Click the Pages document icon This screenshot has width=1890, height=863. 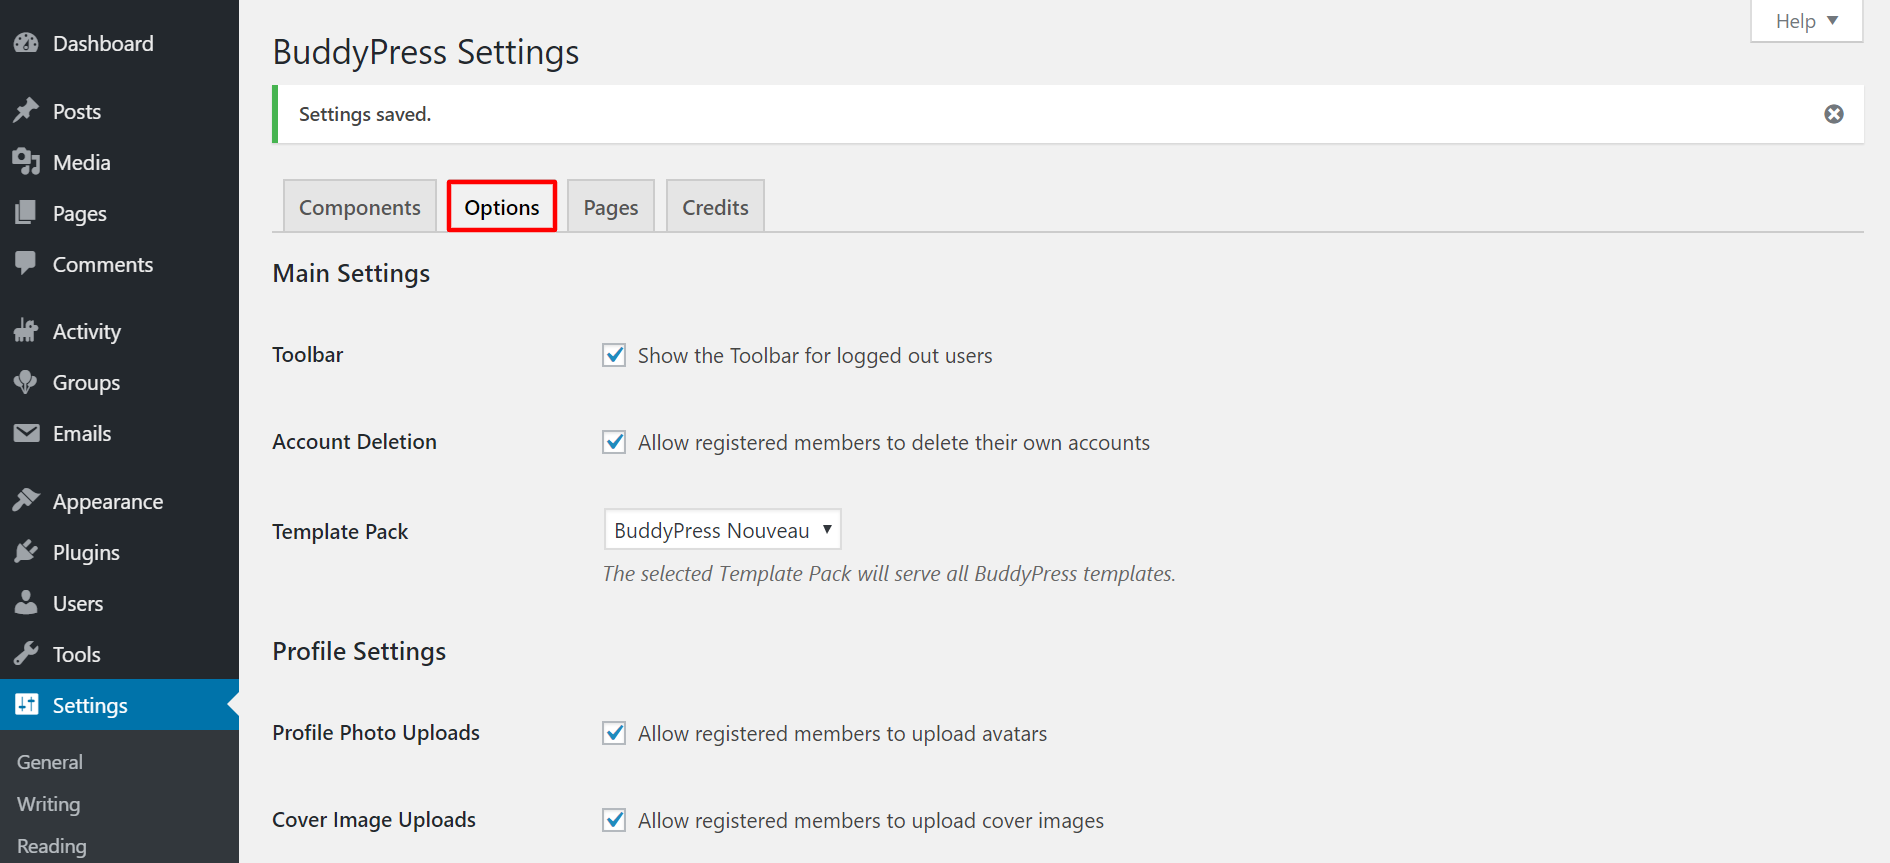[x=26, y=213]
